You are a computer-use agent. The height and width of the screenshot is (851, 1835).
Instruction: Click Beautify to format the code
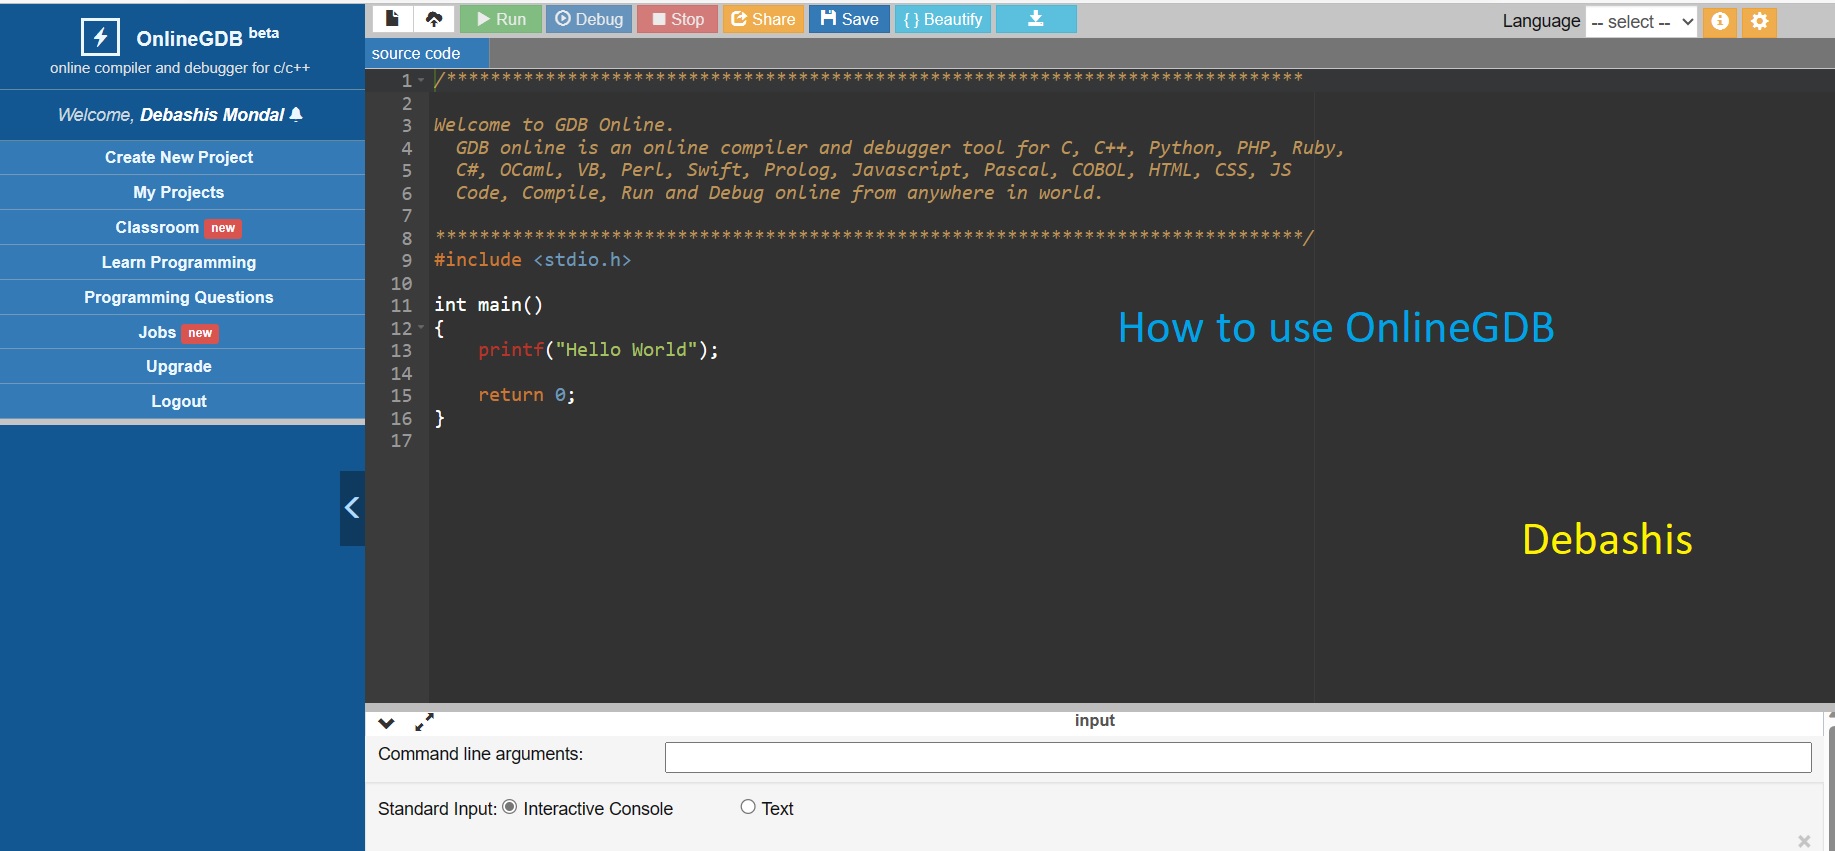click(x=942, y=19)
